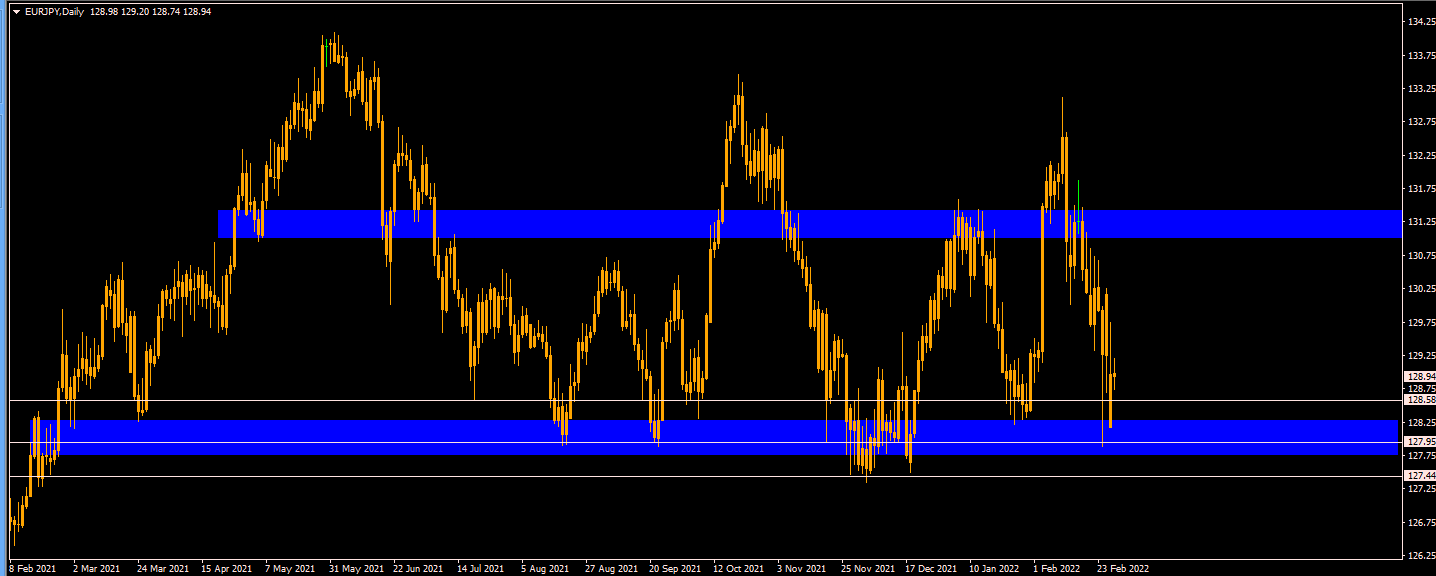Click the 128.58 price level tag
Image resolution: width=1436 pixels, height=576 pixels.
click(1420, 400)
